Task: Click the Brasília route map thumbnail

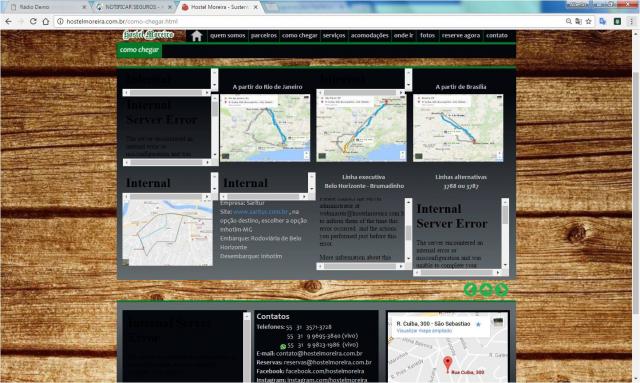Action: (458, 128)
